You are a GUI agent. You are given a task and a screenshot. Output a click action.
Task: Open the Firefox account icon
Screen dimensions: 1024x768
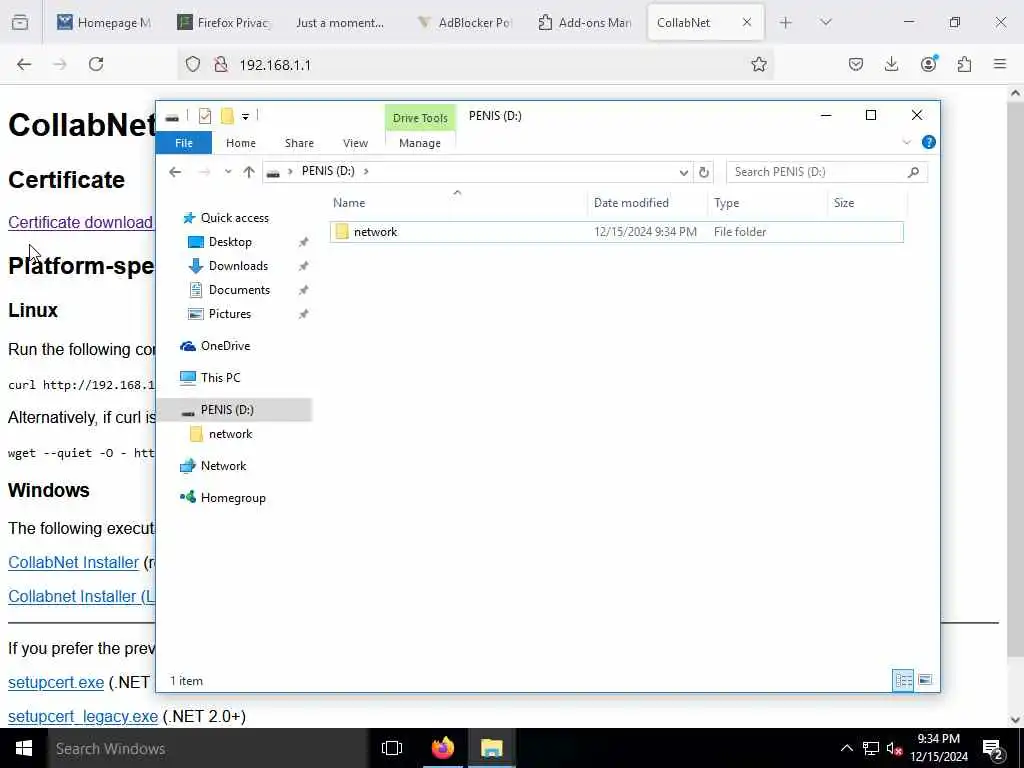(929, 63)
